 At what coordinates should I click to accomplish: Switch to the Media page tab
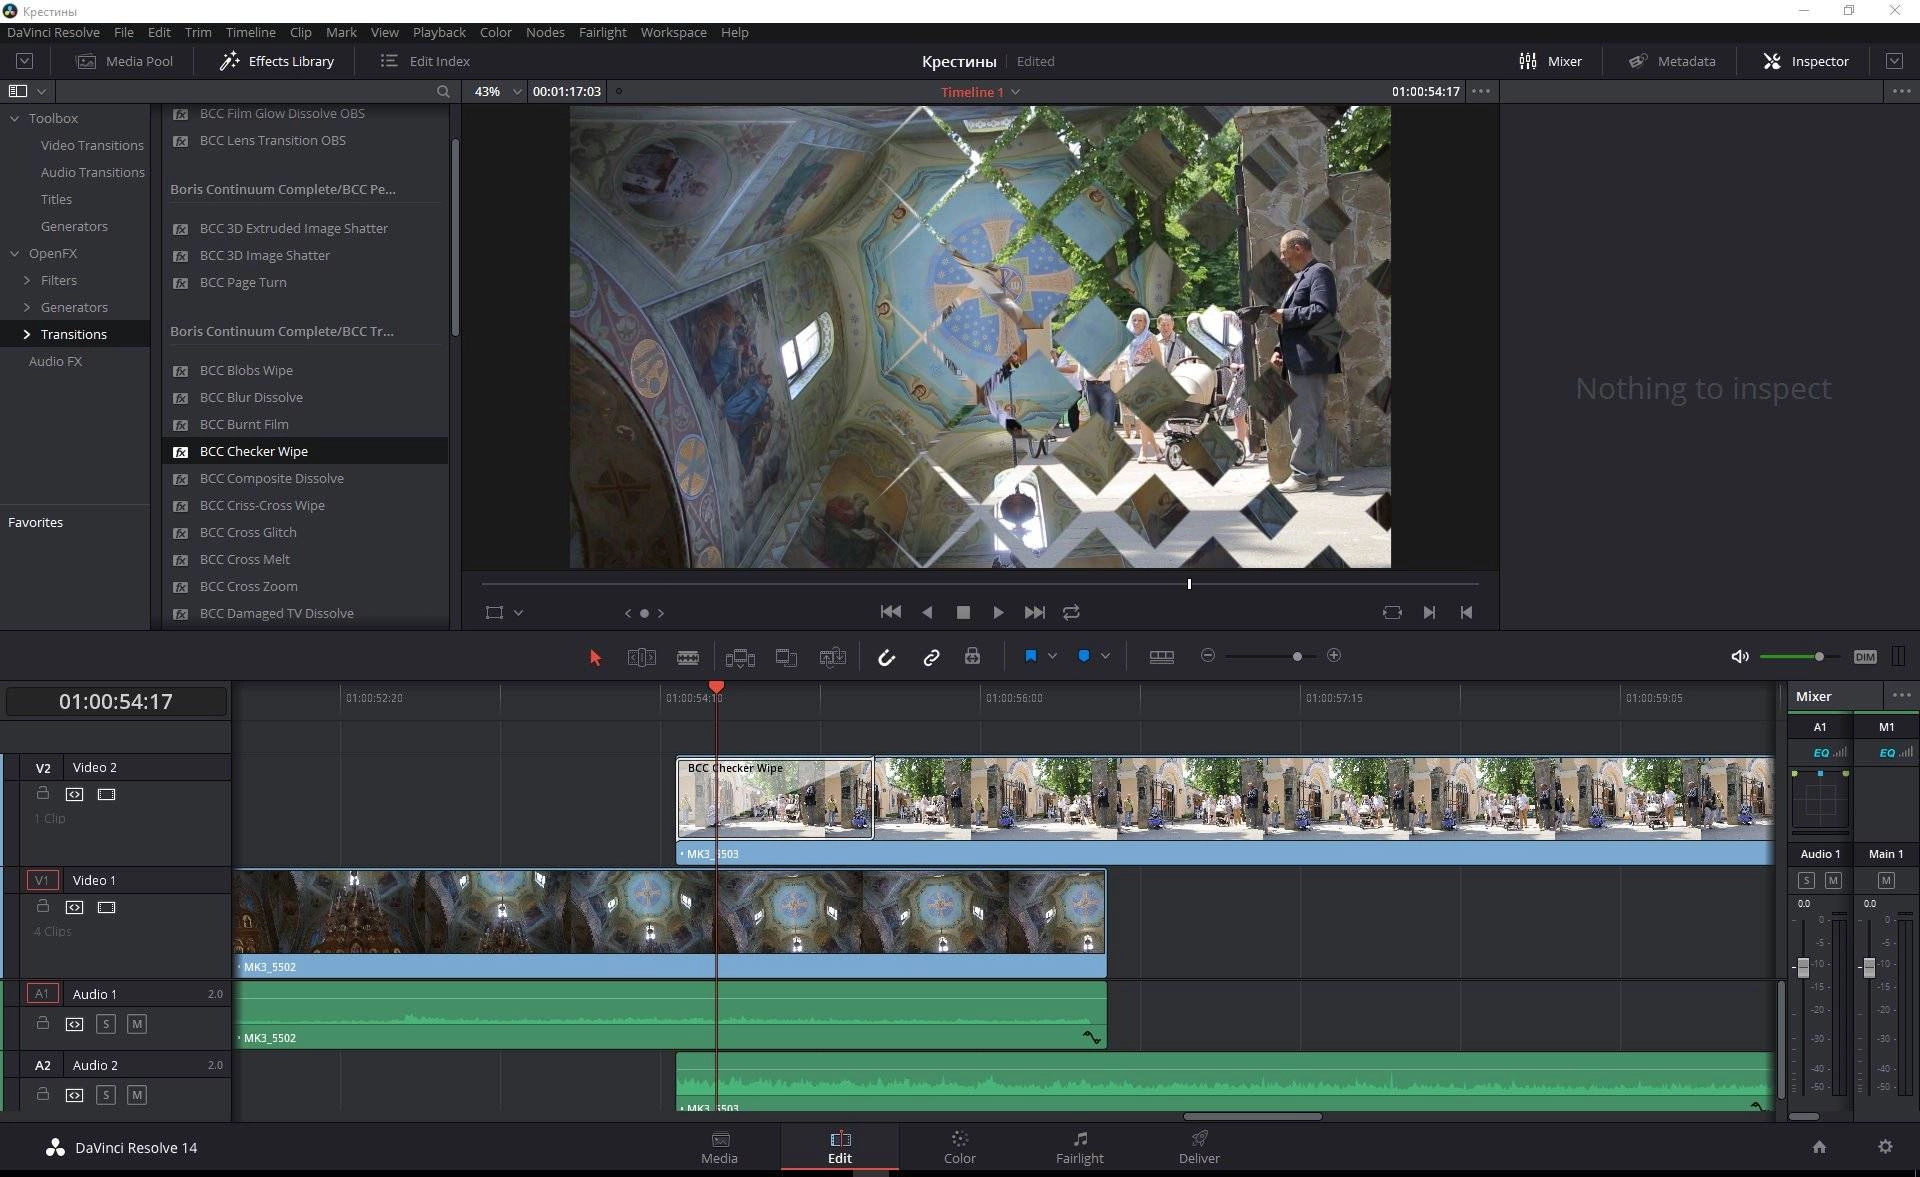point(719,1147)
